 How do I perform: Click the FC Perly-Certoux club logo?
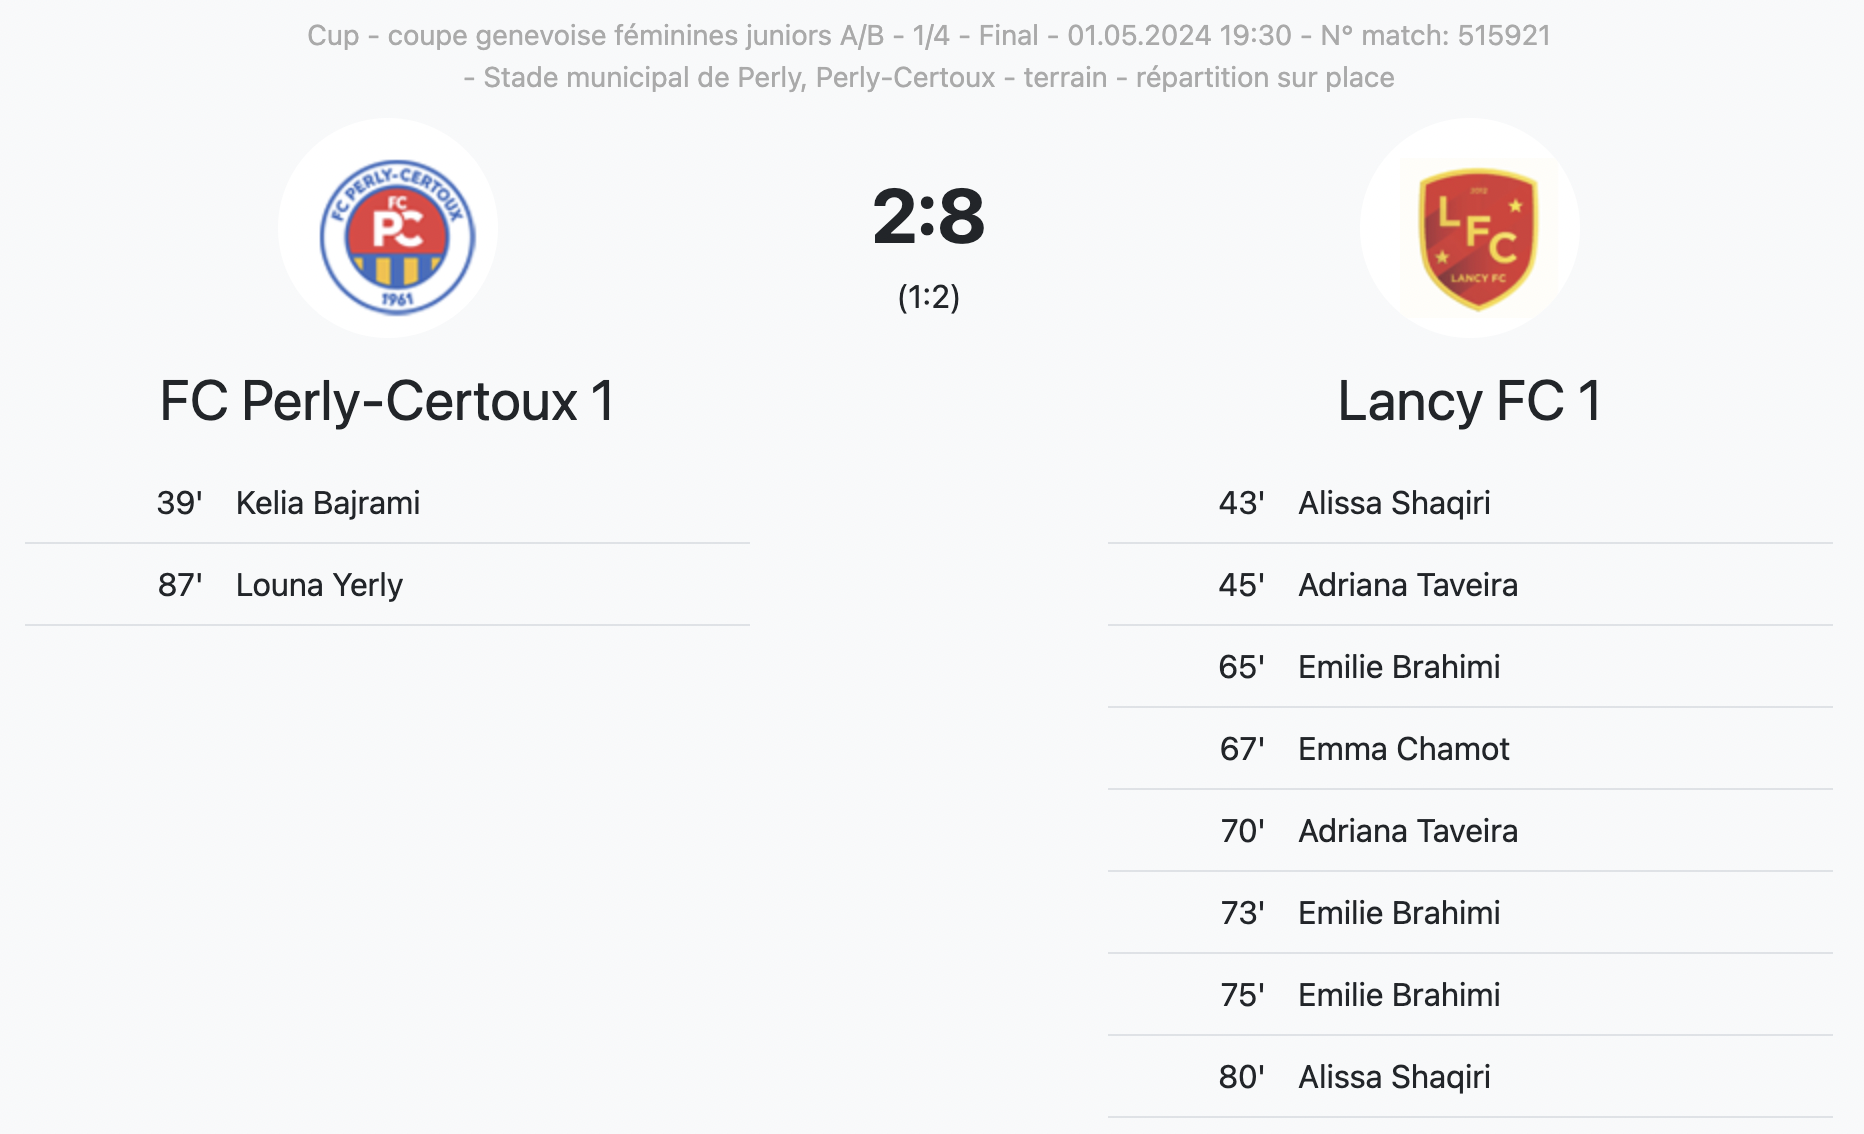[x=397, y=231]
